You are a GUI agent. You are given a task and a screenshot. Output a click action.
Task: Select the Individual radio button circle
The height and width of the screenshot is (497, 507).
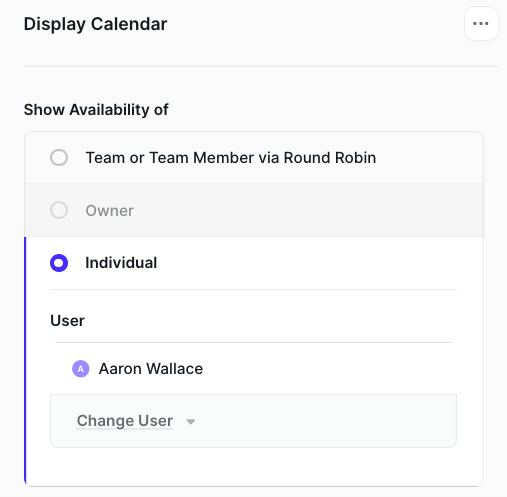click(x=59, y=263)
